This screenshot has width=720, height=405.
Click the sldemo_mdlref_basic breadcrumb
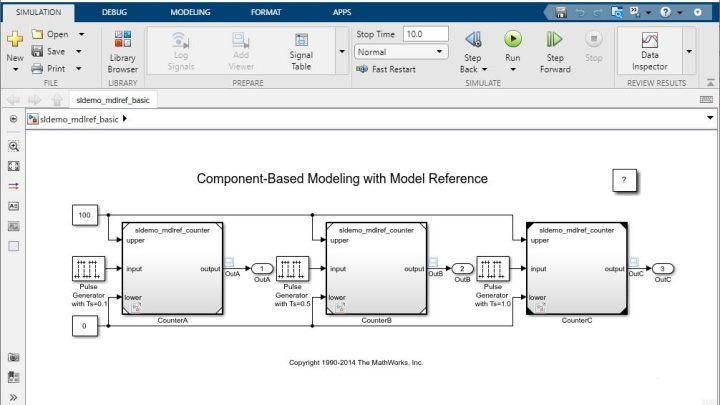(79, 119)
